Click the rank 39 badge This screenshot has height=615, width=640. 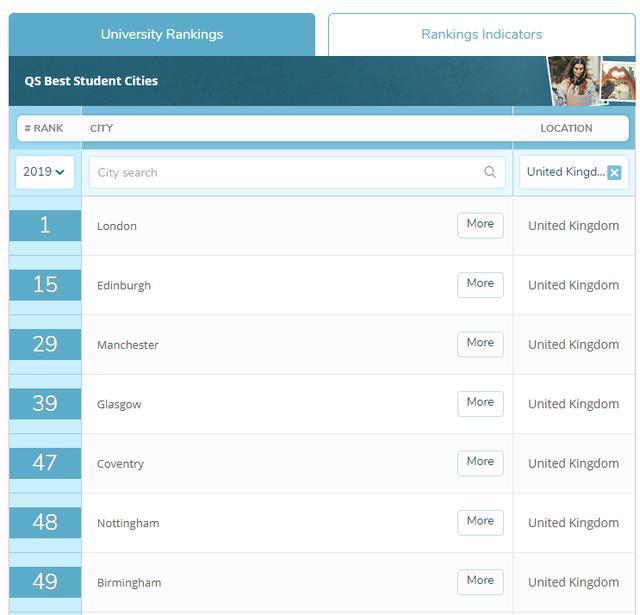pos(45,404)
